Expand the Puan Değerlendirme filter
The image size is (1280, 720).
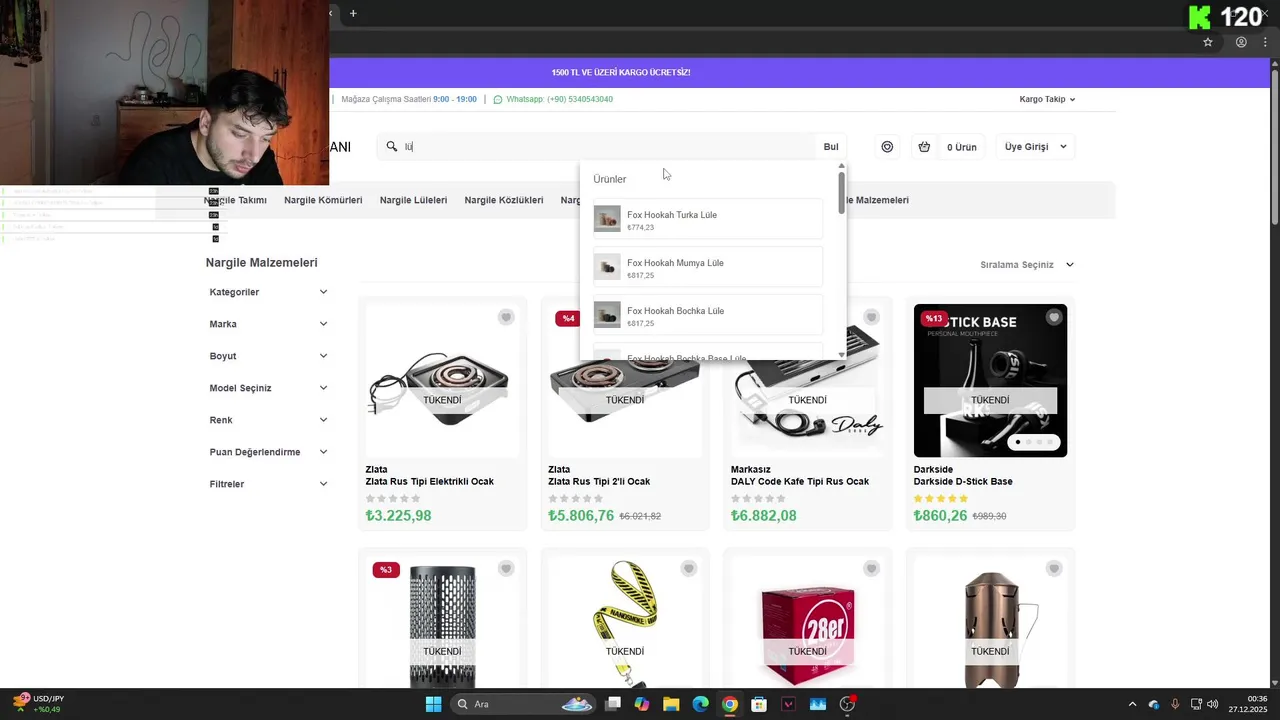click(268, 452)
